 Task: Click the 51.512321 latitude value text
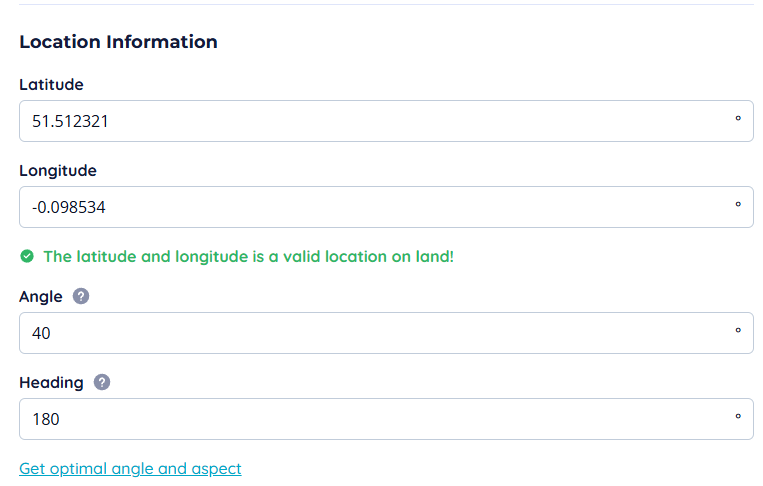click(x=70, y=122)
